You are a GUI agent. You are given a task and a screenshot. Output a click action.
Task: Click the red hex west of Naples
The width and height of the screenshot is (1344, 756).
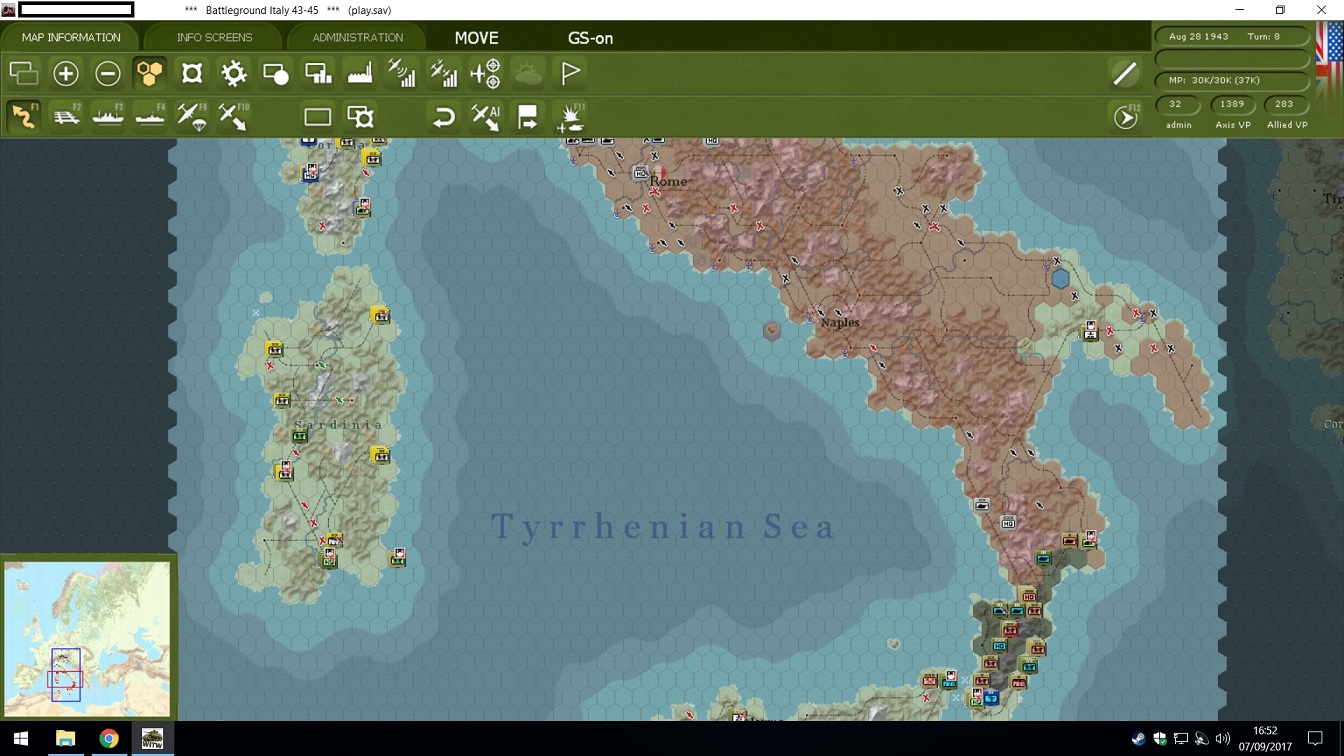(771, 330)
